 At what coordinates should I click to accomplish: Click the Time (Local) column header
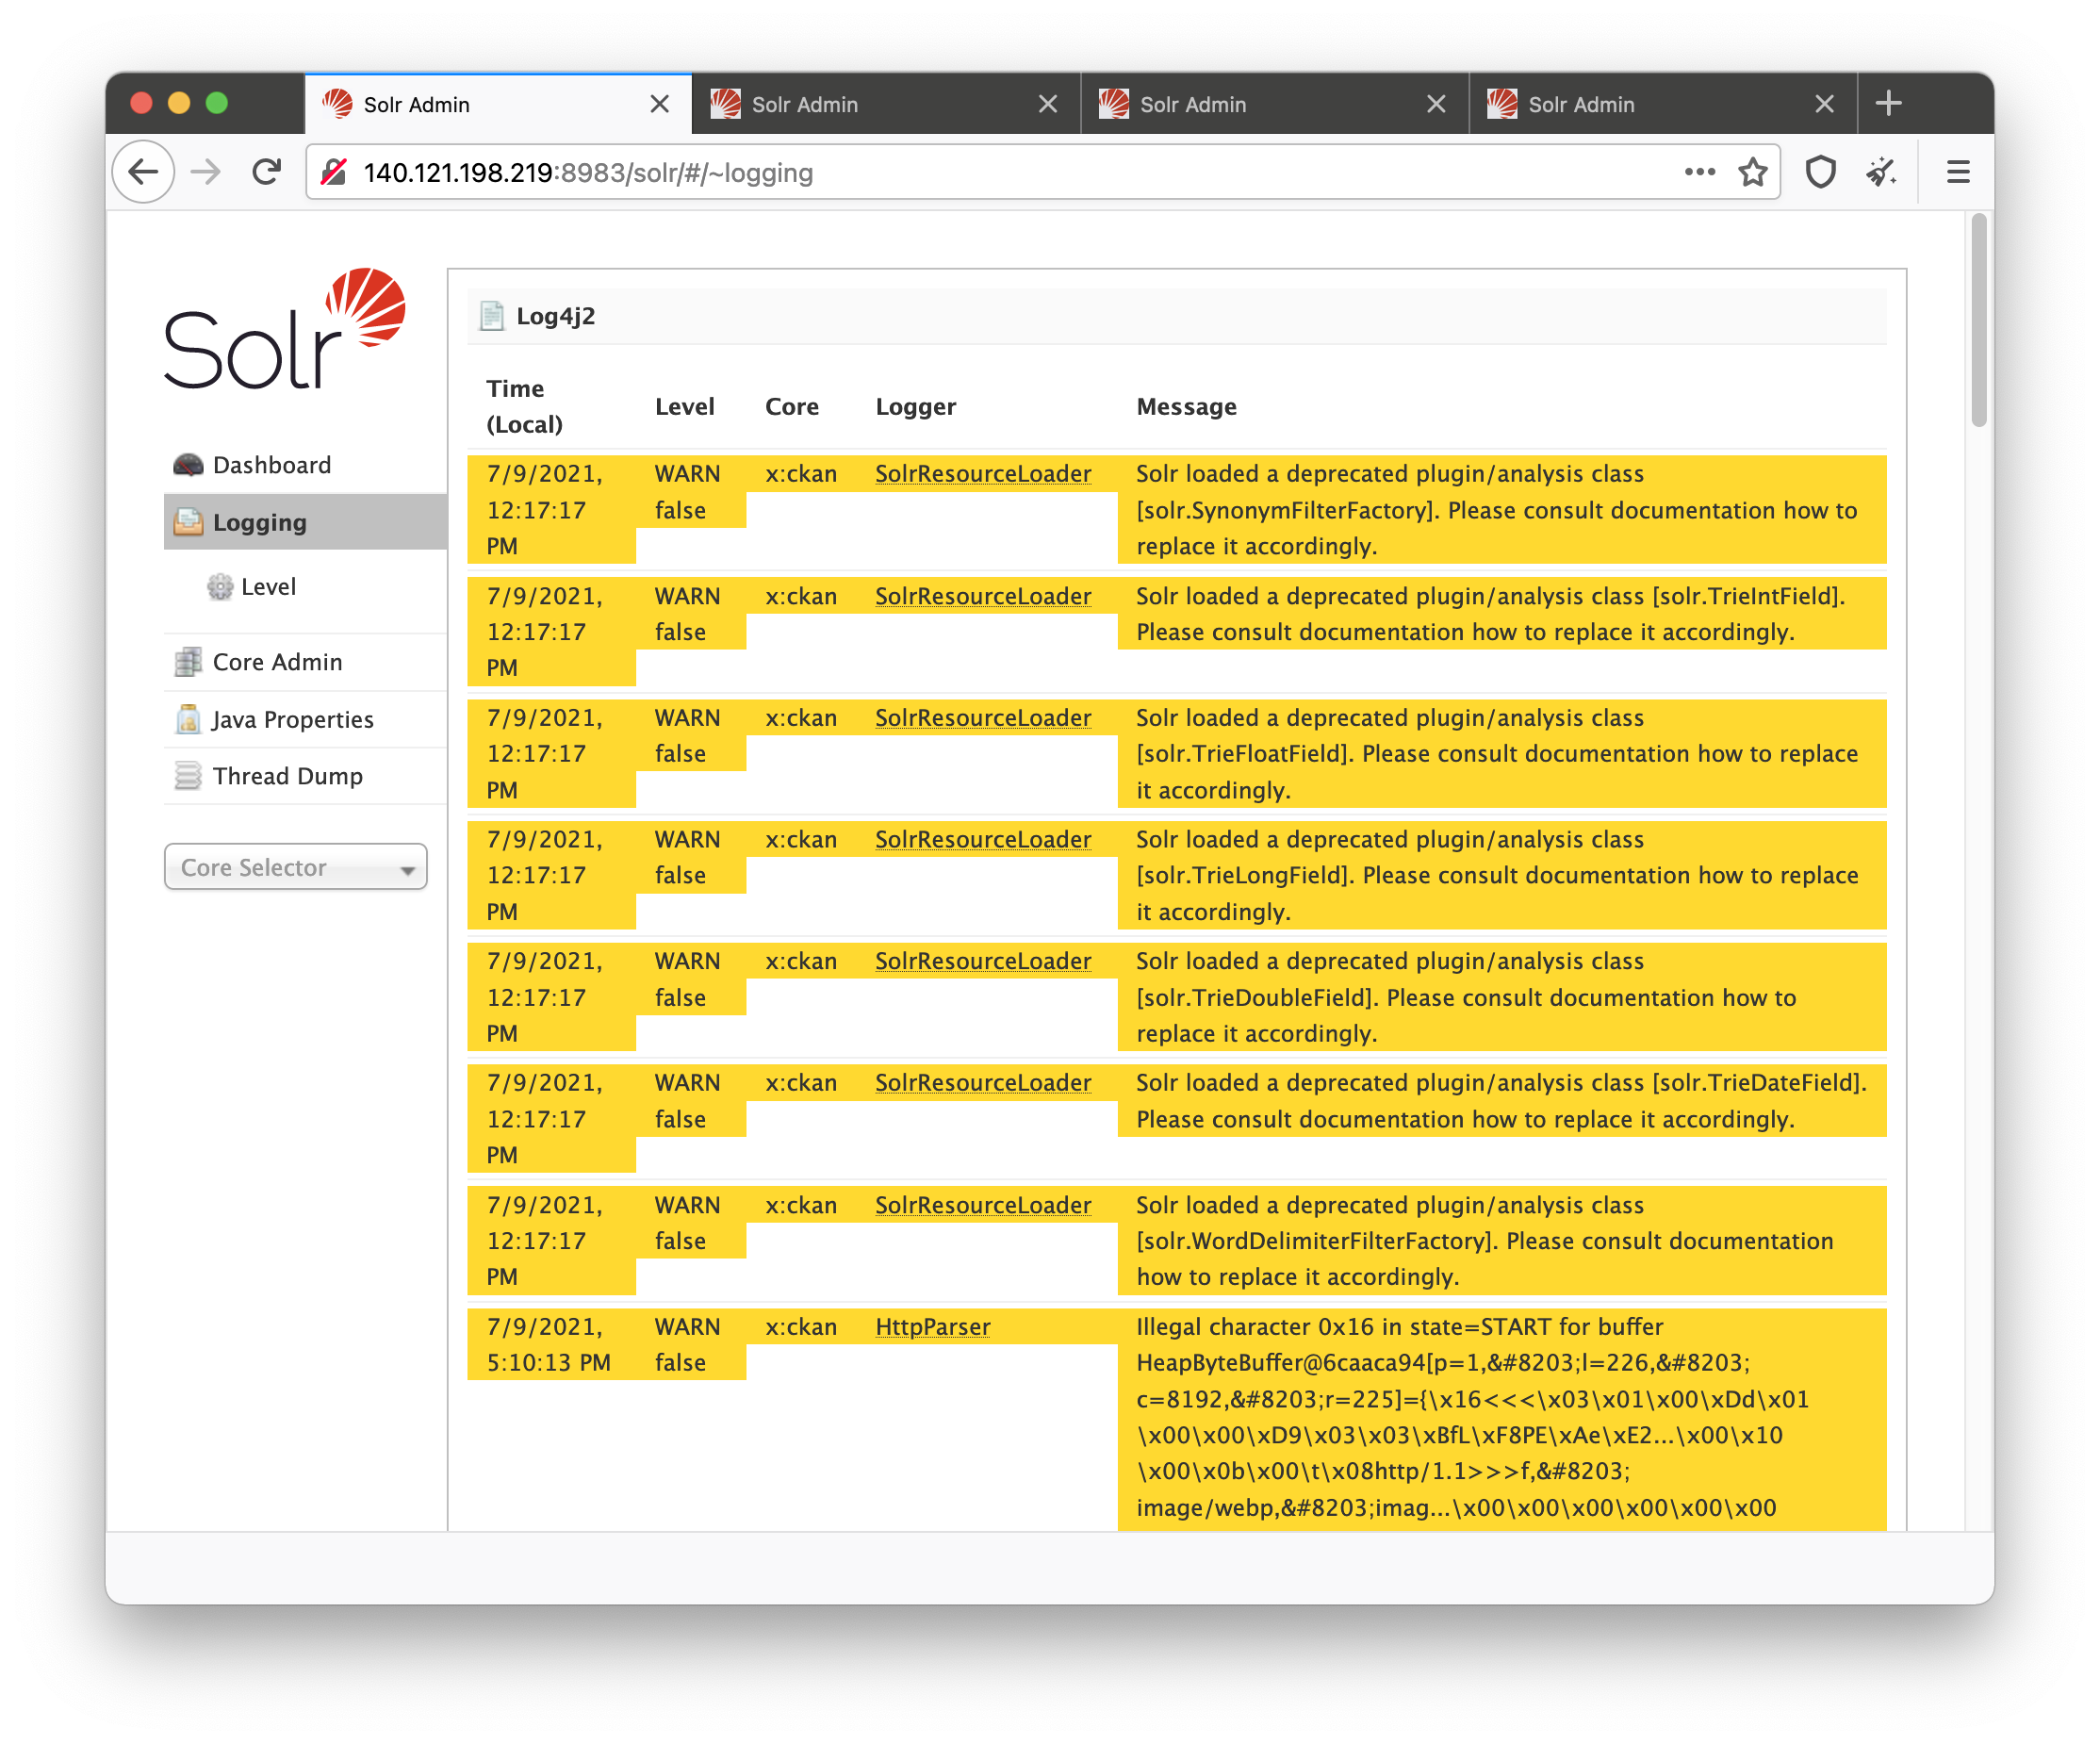(x=524, y=406)
